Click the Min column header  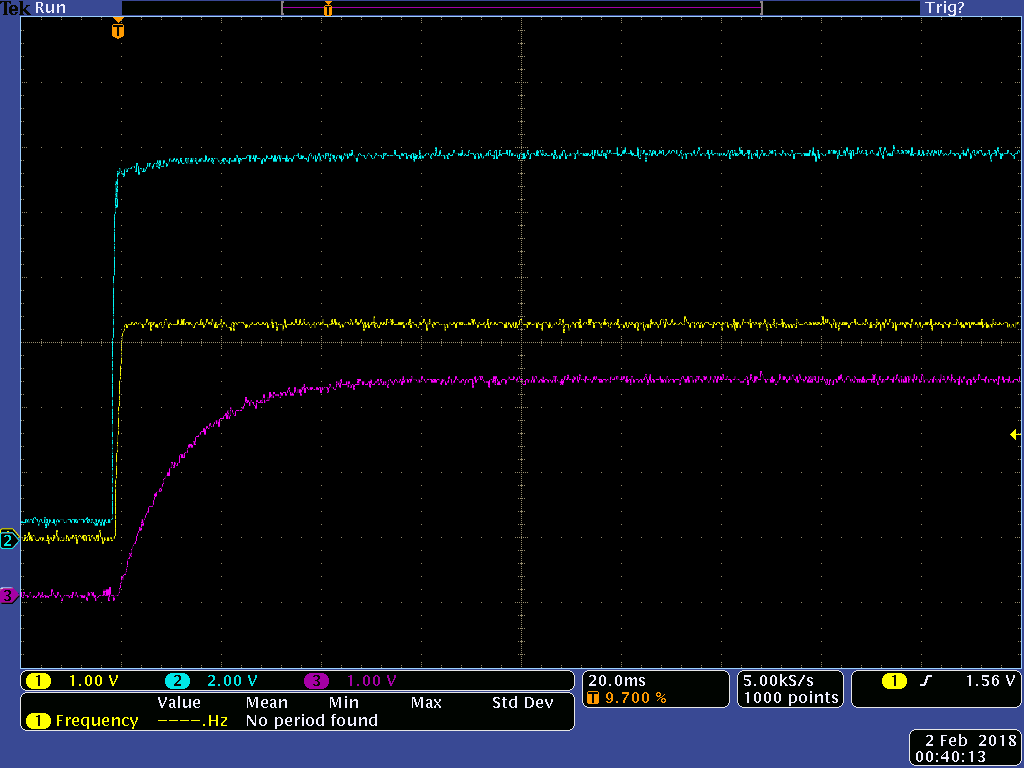click(x=344, y=703)
